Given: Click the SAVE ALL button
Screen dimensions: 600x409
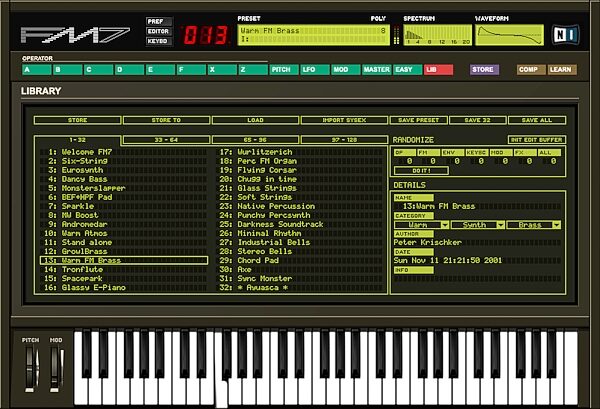Looking at the screenshot, I should (x=537, y=120).
